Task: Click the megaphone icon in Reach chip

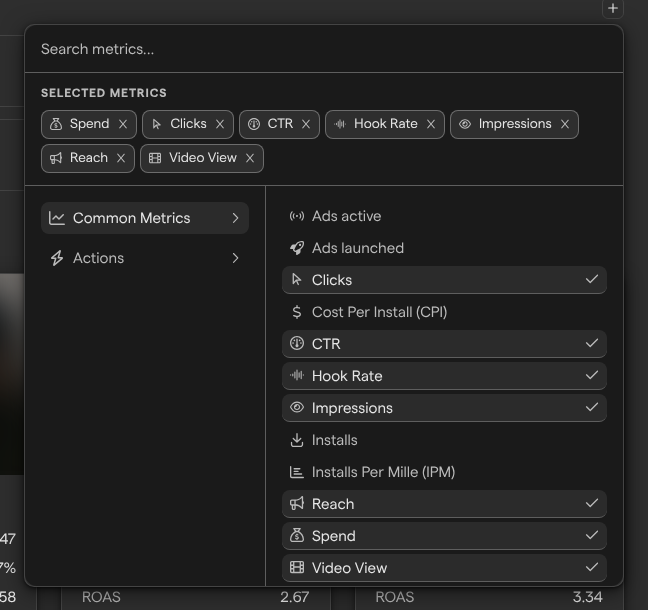Action: 56,157
